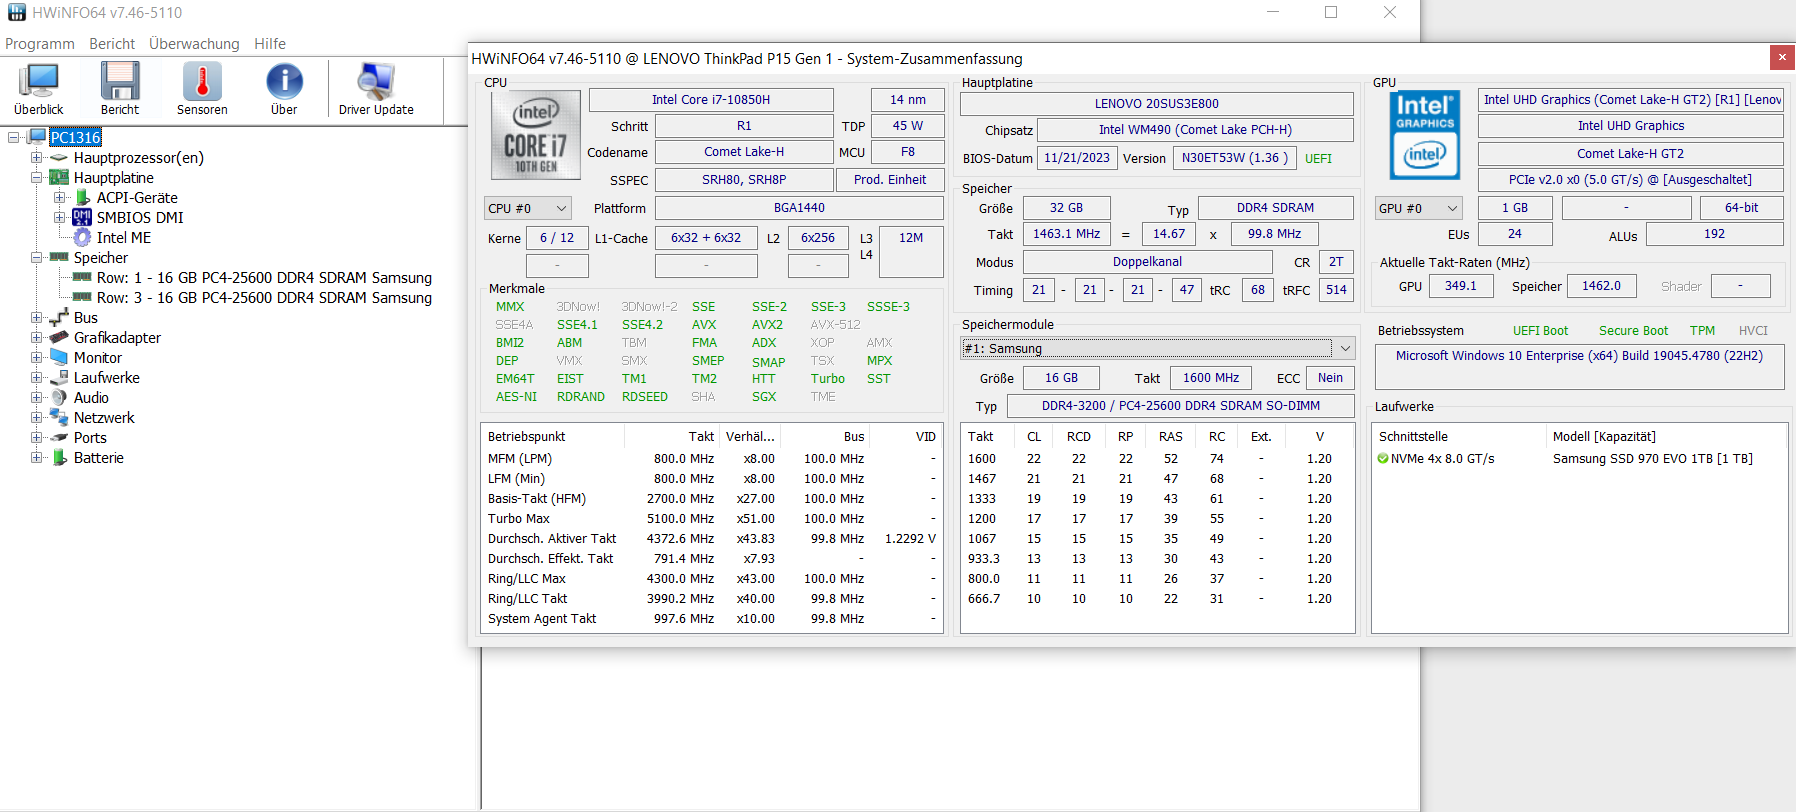Select memory Row: 3 Samsung entry
The width and height of the screenshot is (1796, 812).
264,297
